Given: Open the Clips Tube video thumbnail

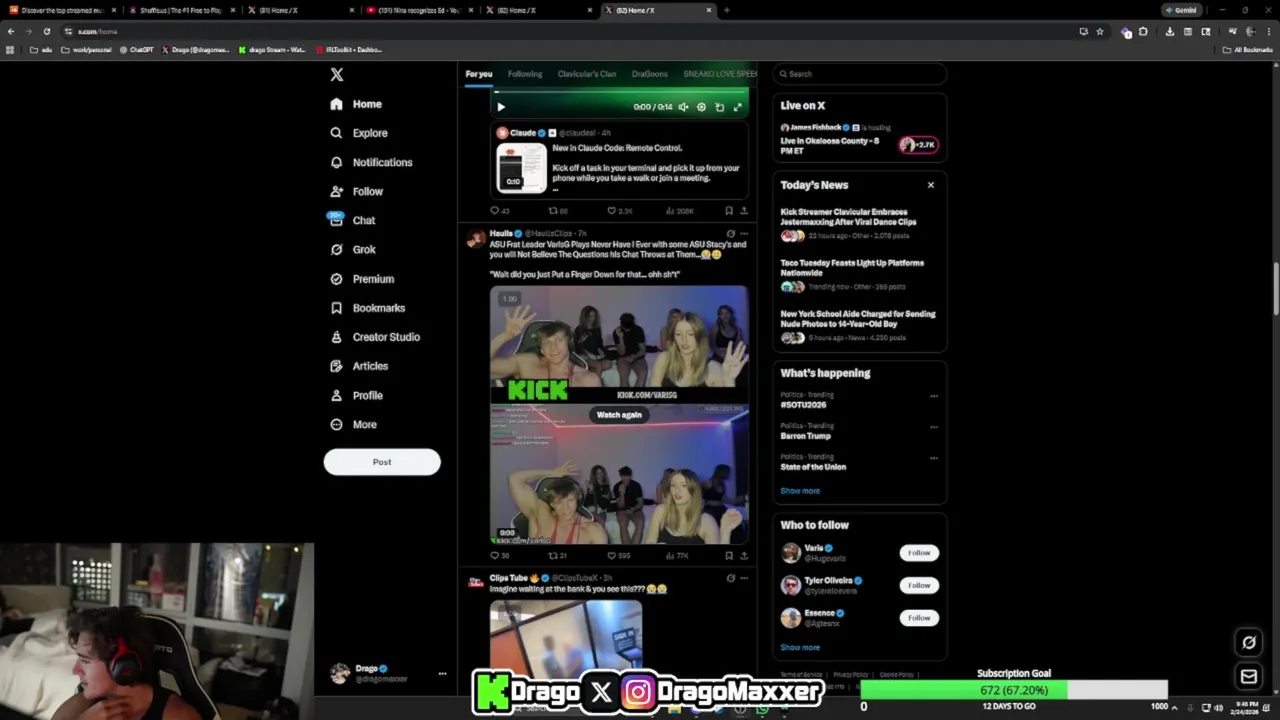Looking at the screenshot, I should pos(566,635).
